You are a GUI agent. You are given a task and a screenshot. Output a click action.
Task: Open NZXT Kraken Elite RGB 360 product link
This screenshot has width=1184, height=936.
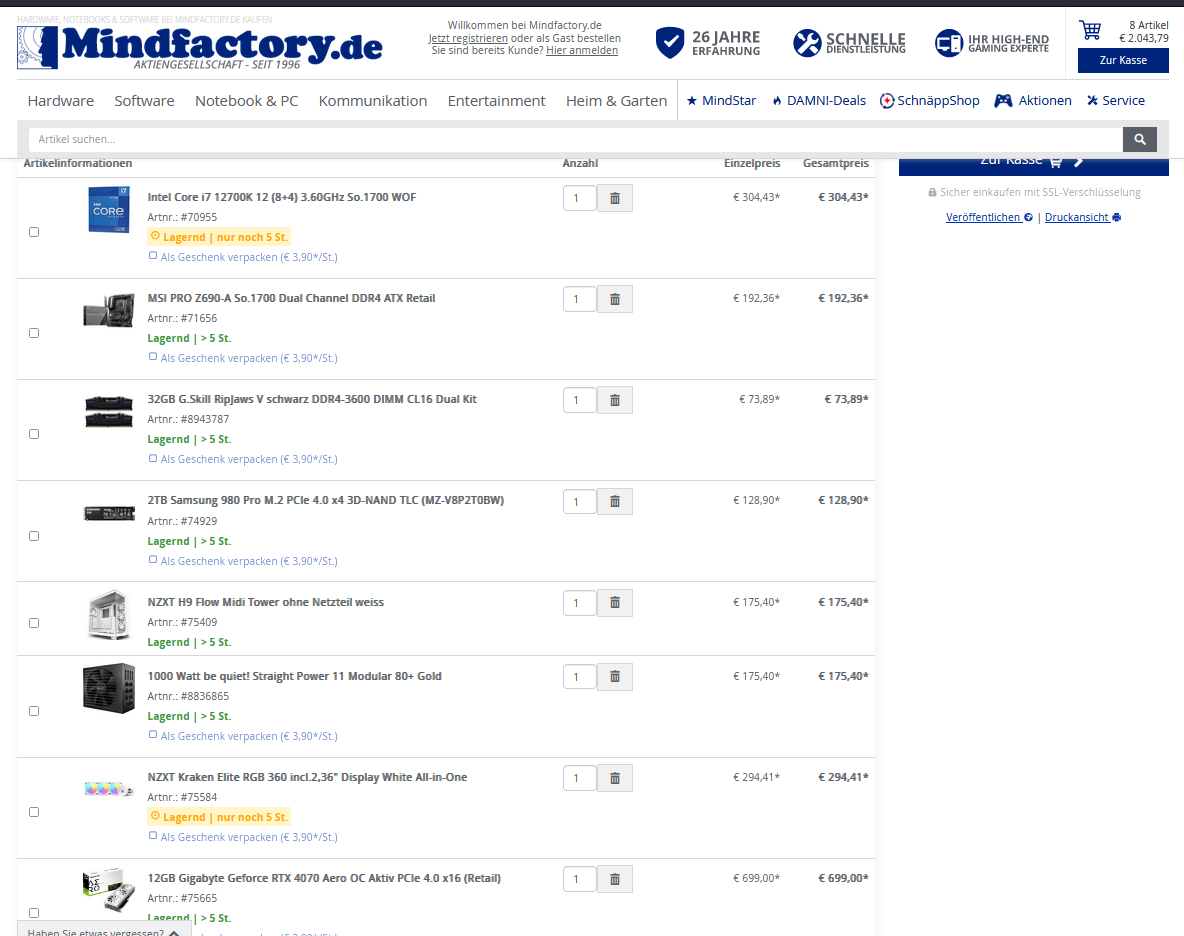(307, 777)
